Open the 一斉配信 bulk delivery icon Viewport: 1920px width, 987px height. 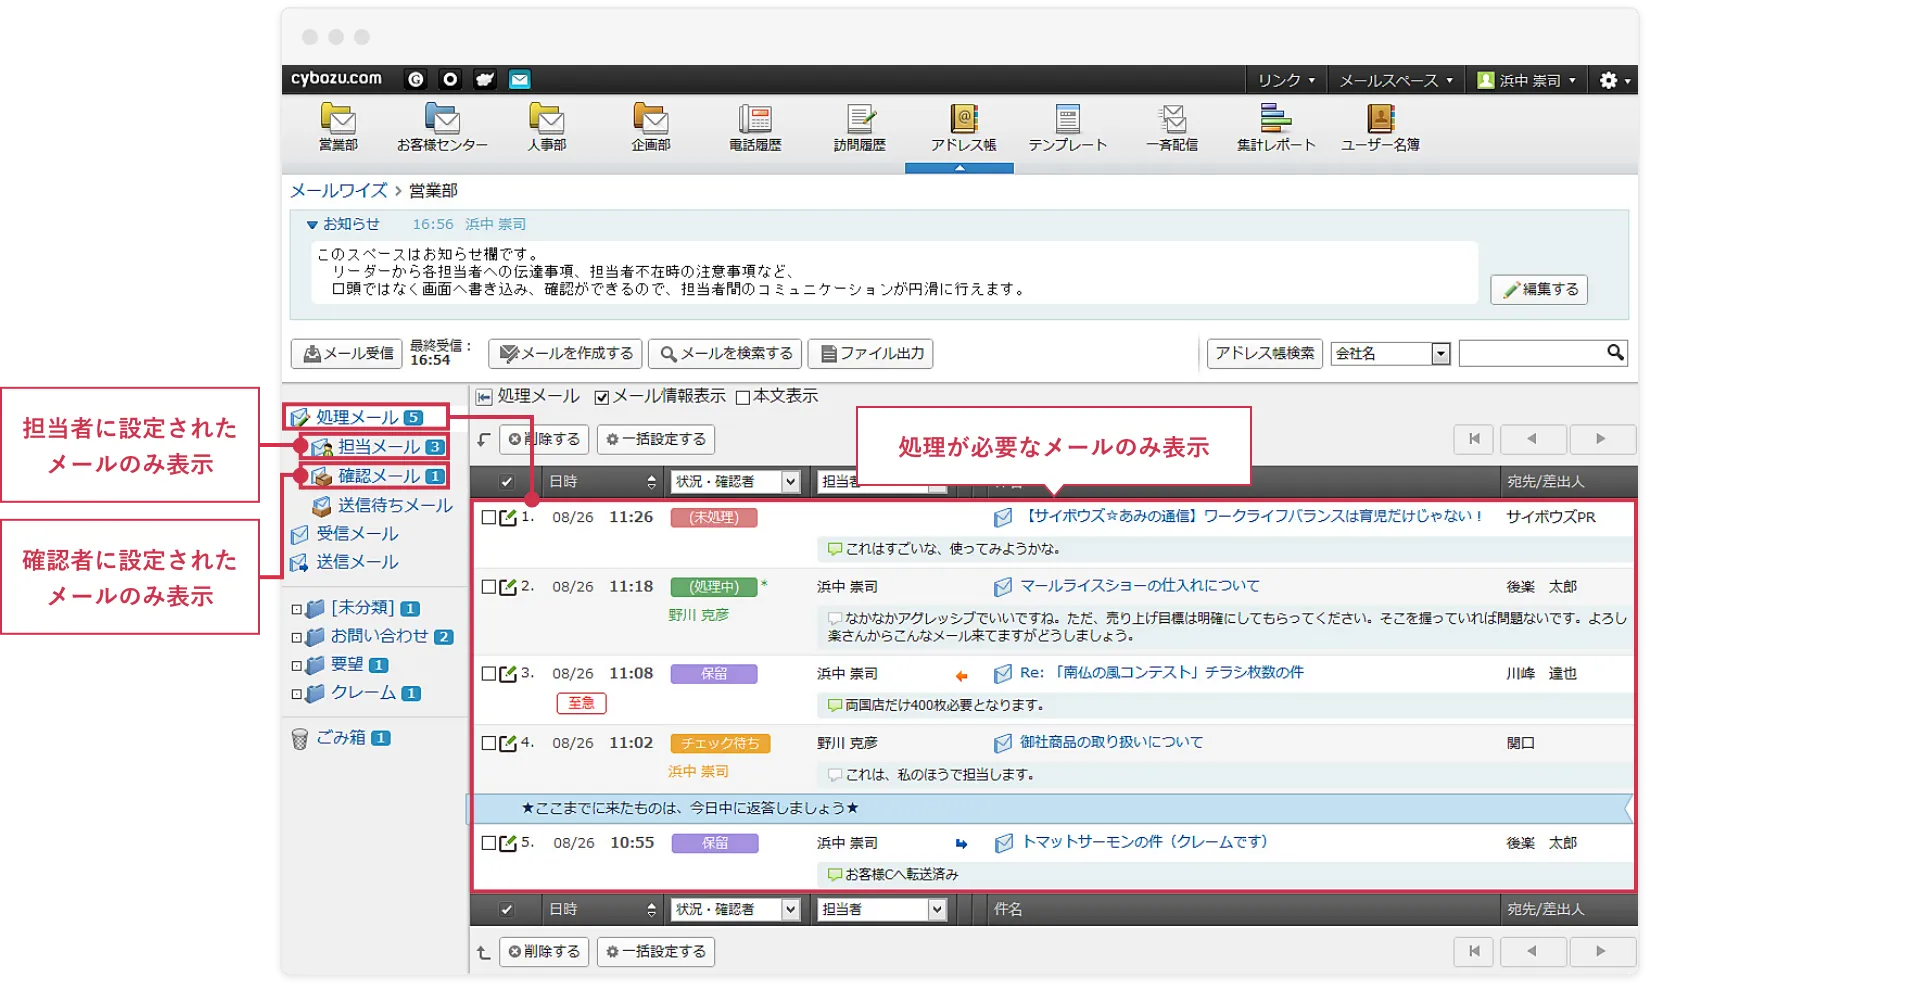tap(1171, 120)
